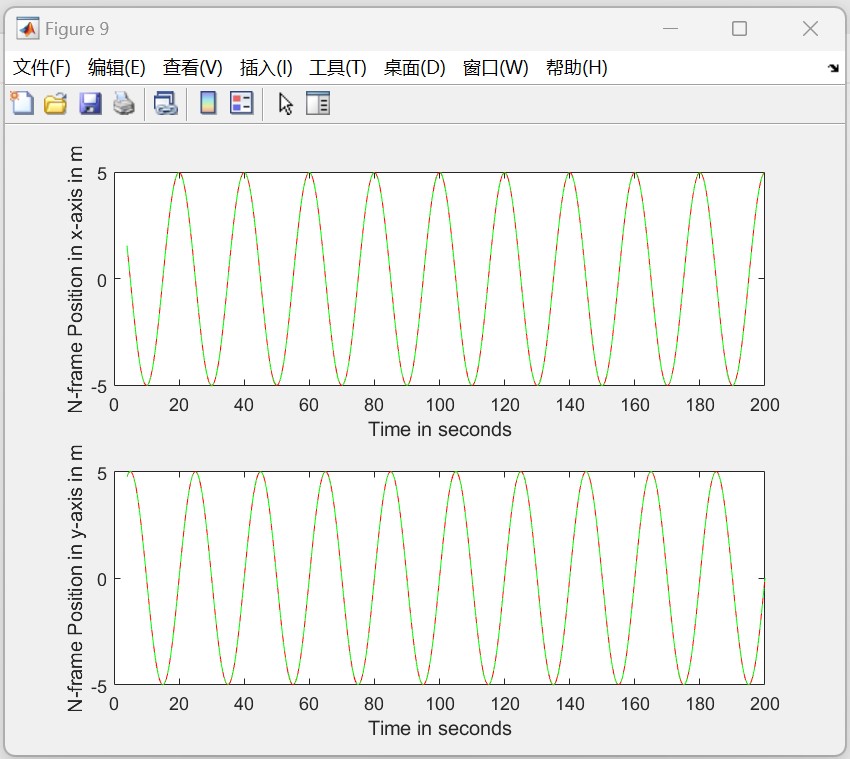Click the top plot's Time in seconds label
Image resolution: width=850 pixels, height=759 pixels.
(x=440, y=429)
